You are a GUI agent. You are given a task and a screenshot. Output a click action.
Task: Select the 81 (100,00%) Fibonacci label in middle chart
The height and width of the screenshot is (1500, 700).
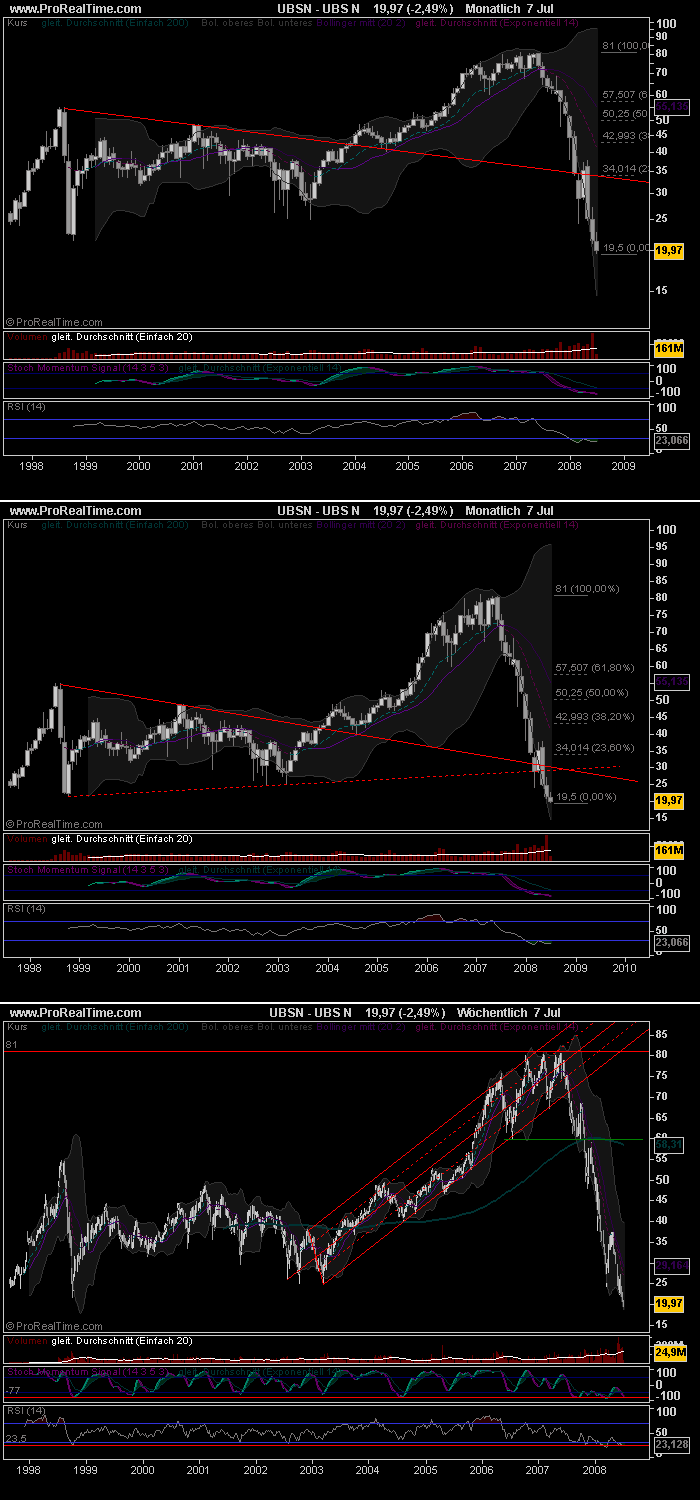pos(587,589)
